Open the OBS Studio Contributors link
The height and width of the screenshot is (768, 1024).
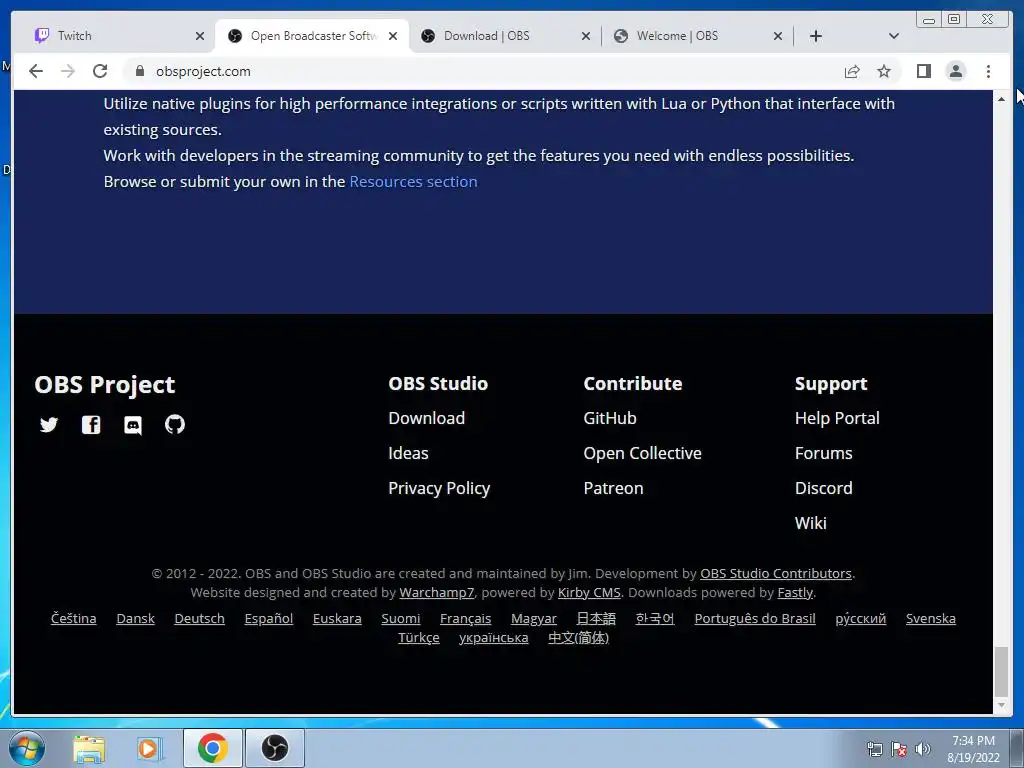(x=776, y=573)
